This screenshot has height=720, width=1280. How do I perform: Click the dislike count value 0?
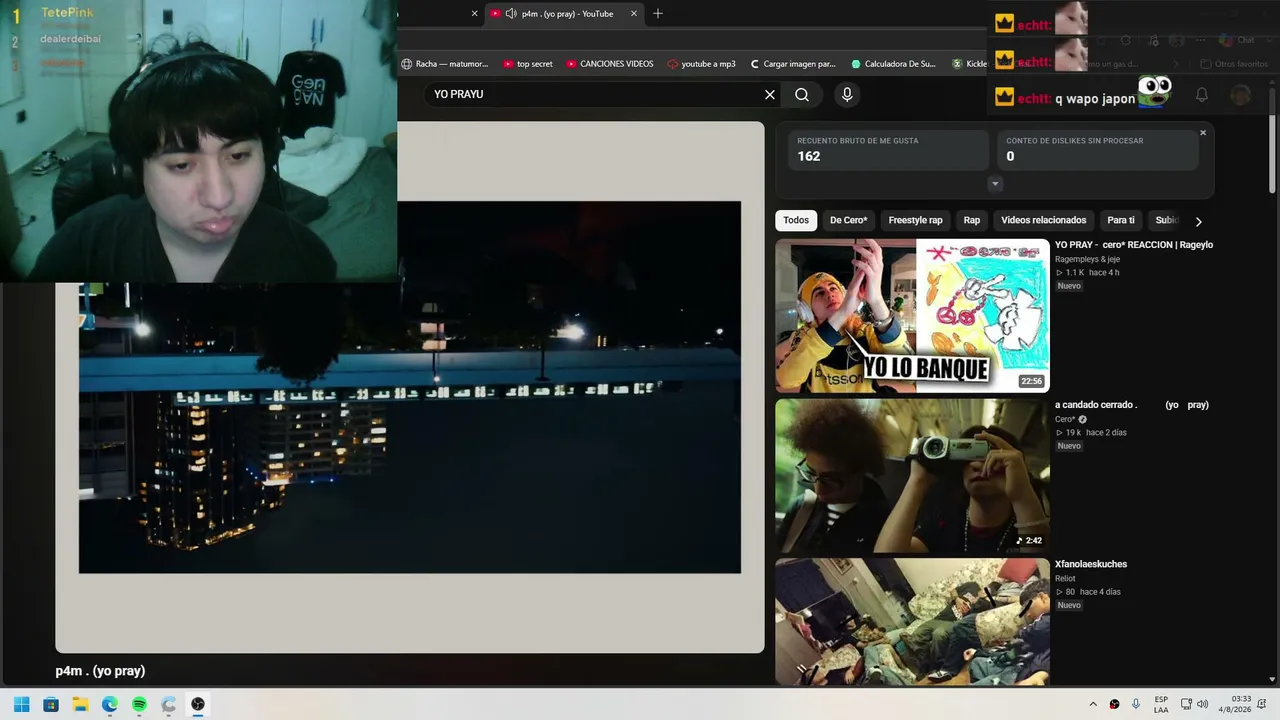(1010, 157)
